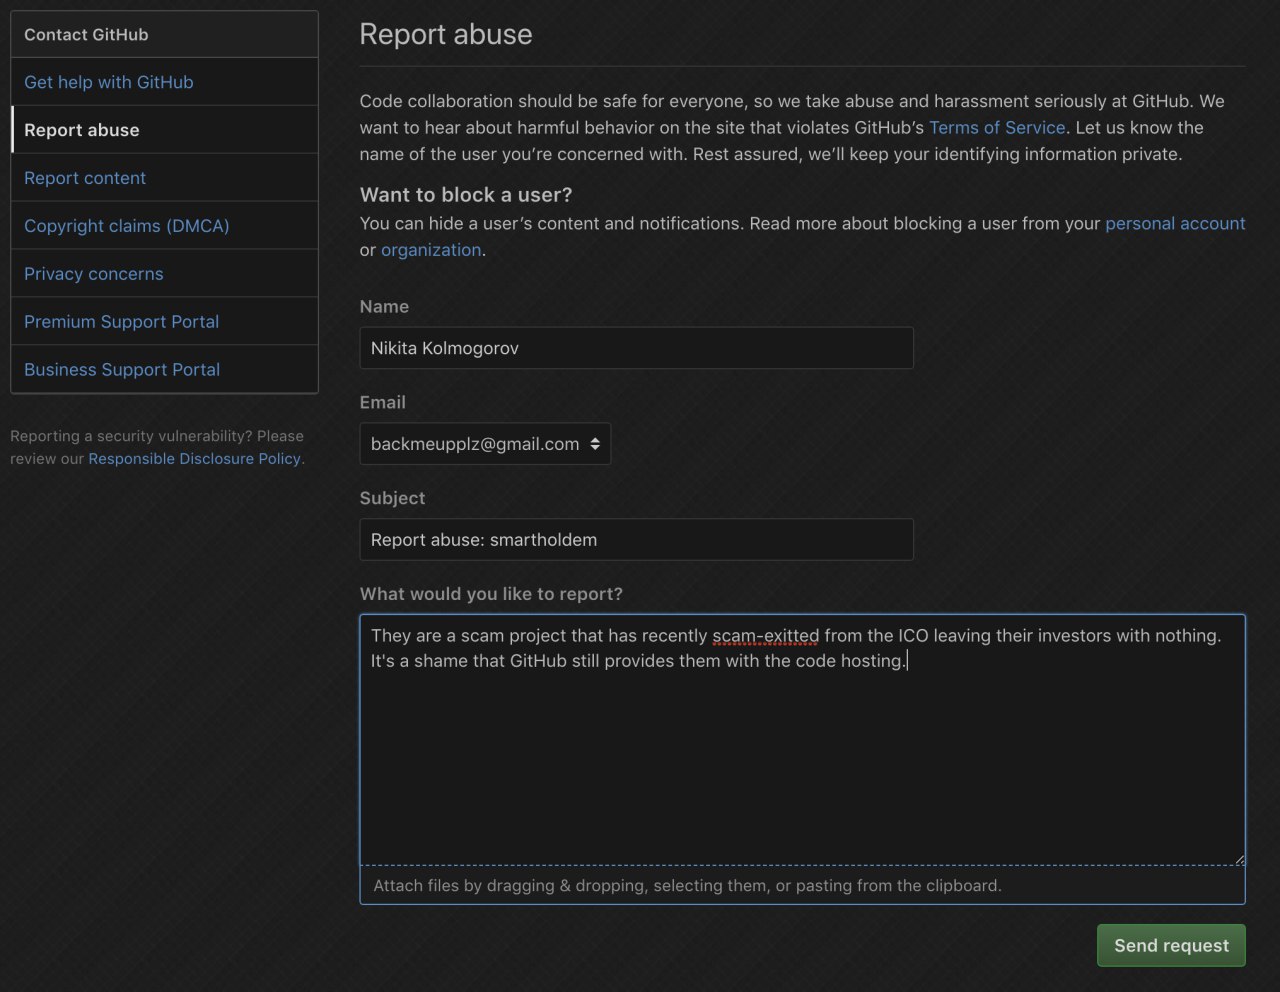This screenshot has width=1280, height=992.
Task: Click the 'Want to block a user?' heading
Action: [466, 195]
